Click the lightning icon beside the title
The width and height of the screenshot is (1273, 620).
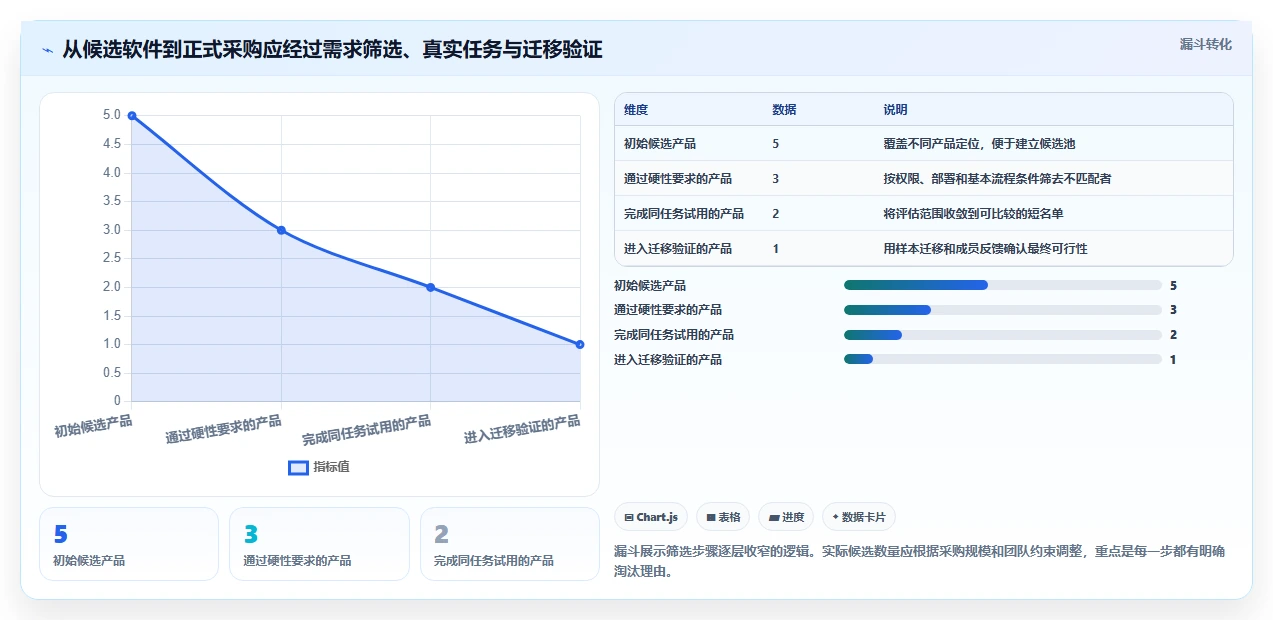tap(48, 49)
